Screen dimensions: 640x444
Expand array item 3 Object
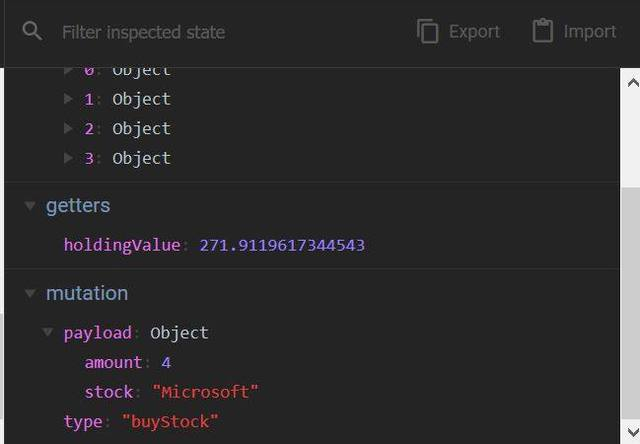(68, 158)
